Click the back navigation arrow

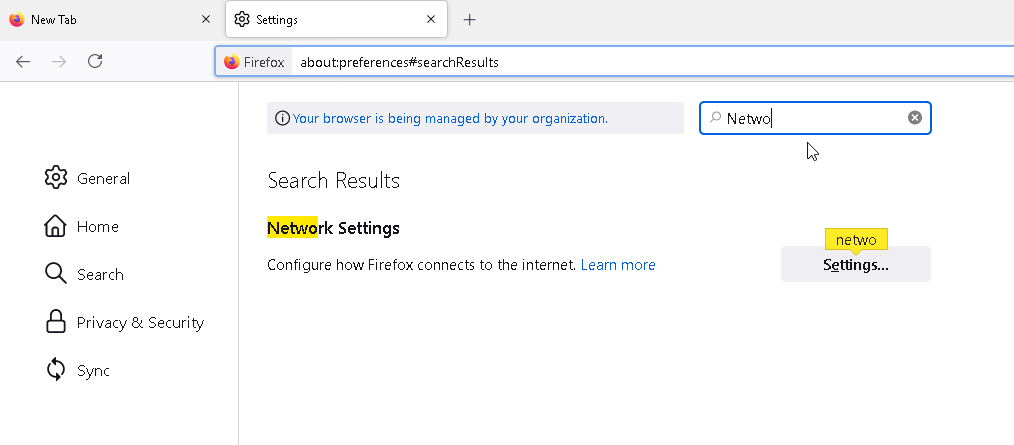tap(23, 61)
